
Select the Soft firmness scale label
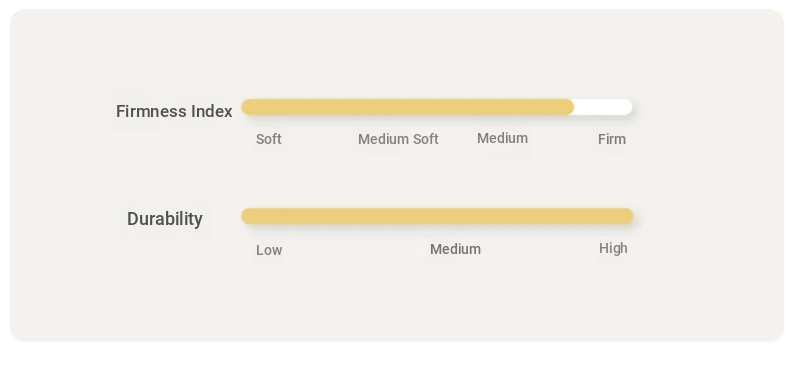(269, 139)
